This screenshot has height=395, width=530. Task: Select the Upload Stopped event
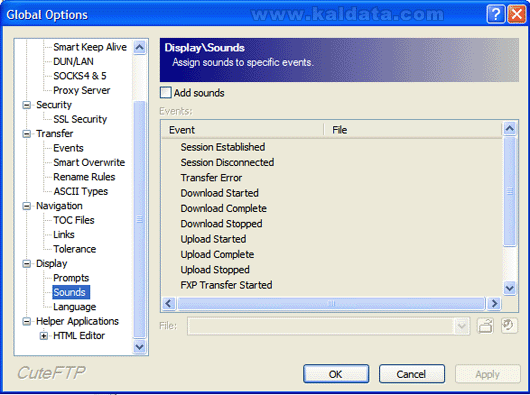(x=215, y=270)
